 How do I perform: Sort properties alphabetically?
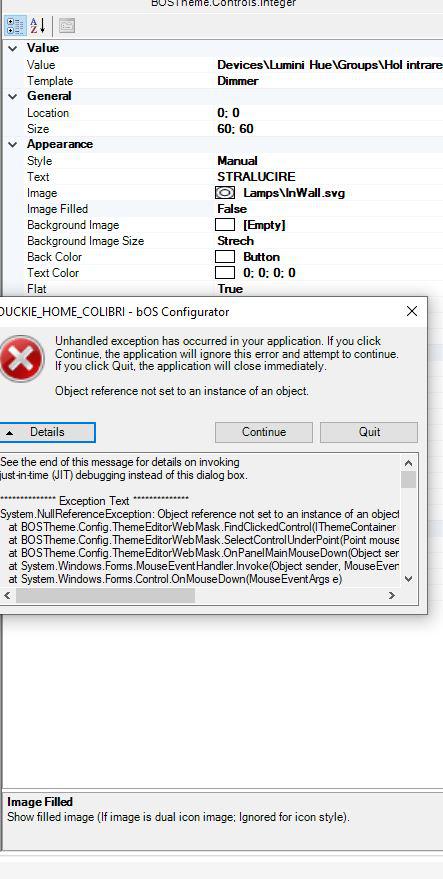37,26
